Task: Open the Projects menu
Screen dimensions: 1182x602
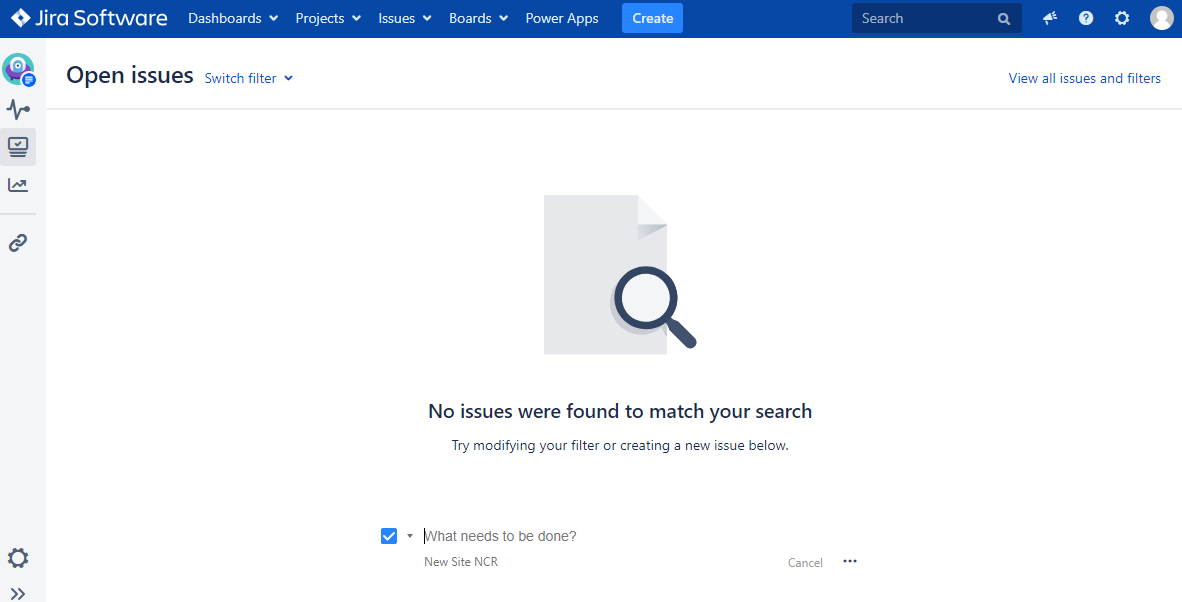Action: 328,18
